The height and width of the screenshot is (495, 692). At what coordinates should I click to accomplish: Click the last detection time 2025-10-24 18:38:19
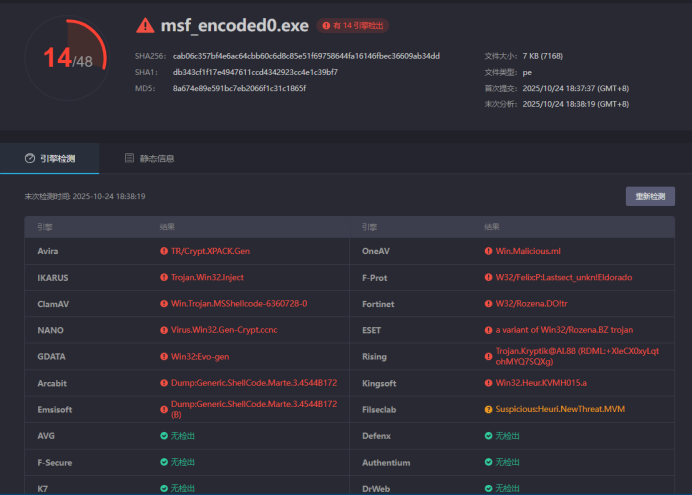[x=109, y=196]
